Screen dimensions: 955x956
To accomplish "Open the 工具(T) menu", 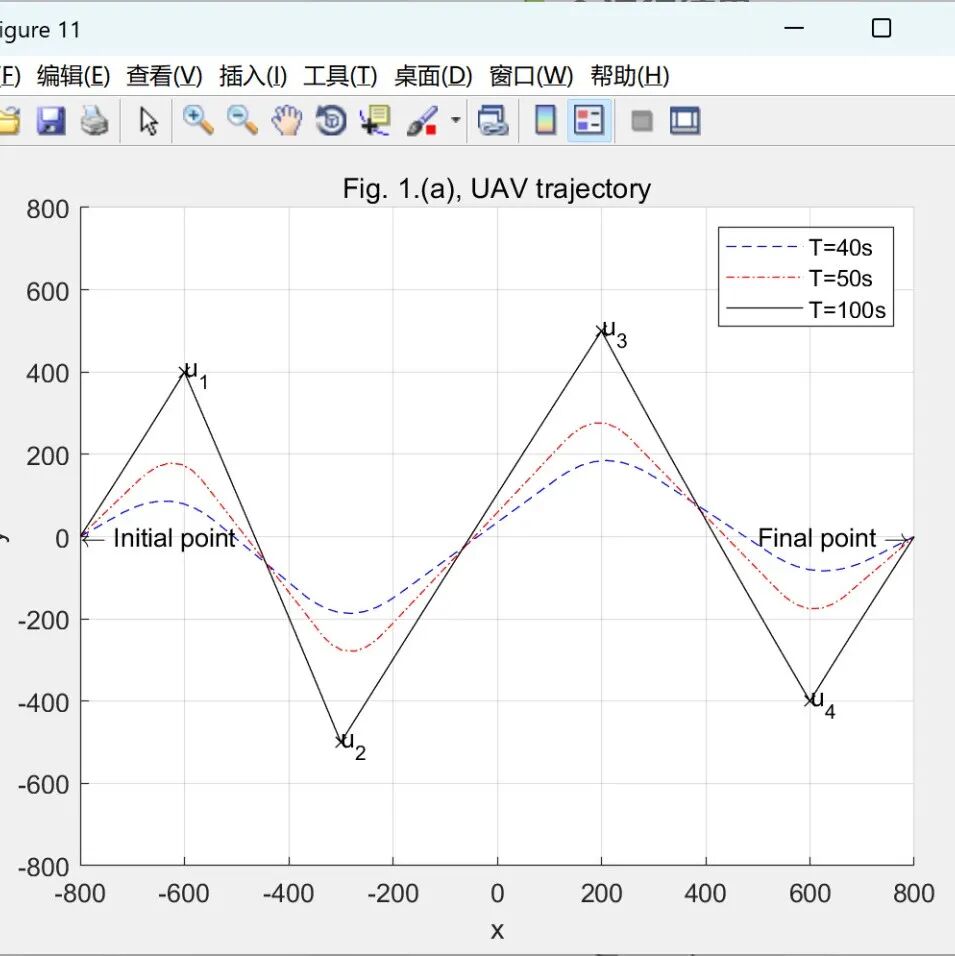I will click(340, 76).
